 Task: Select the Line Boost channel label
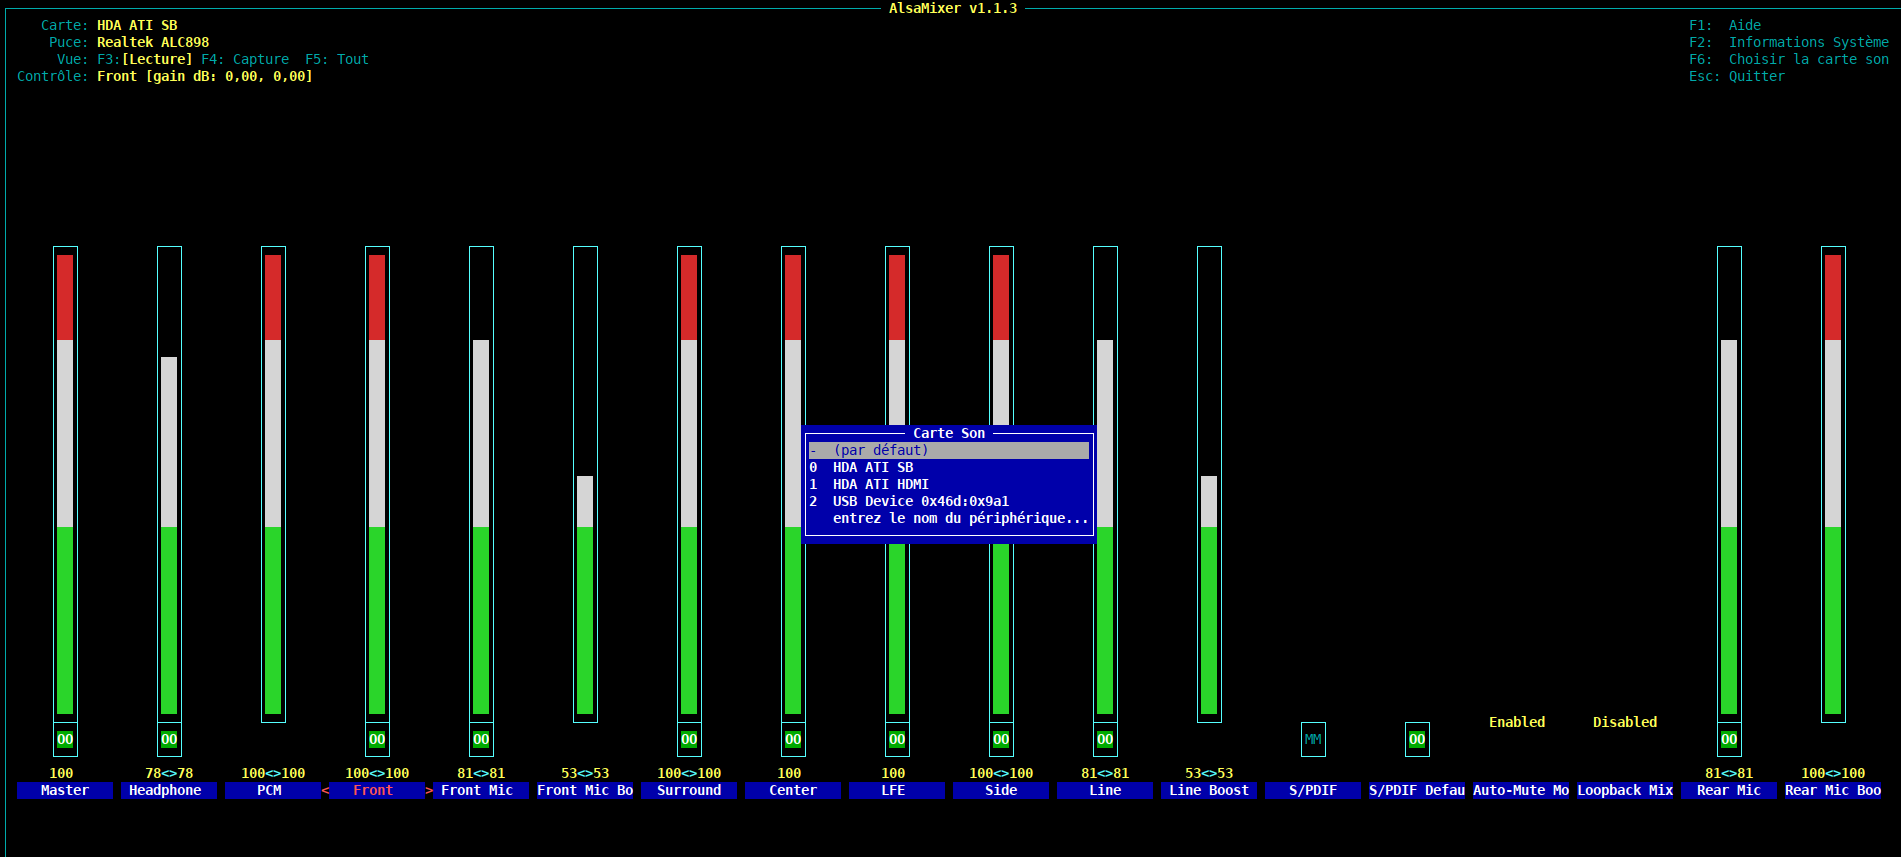pos(1209,790)
